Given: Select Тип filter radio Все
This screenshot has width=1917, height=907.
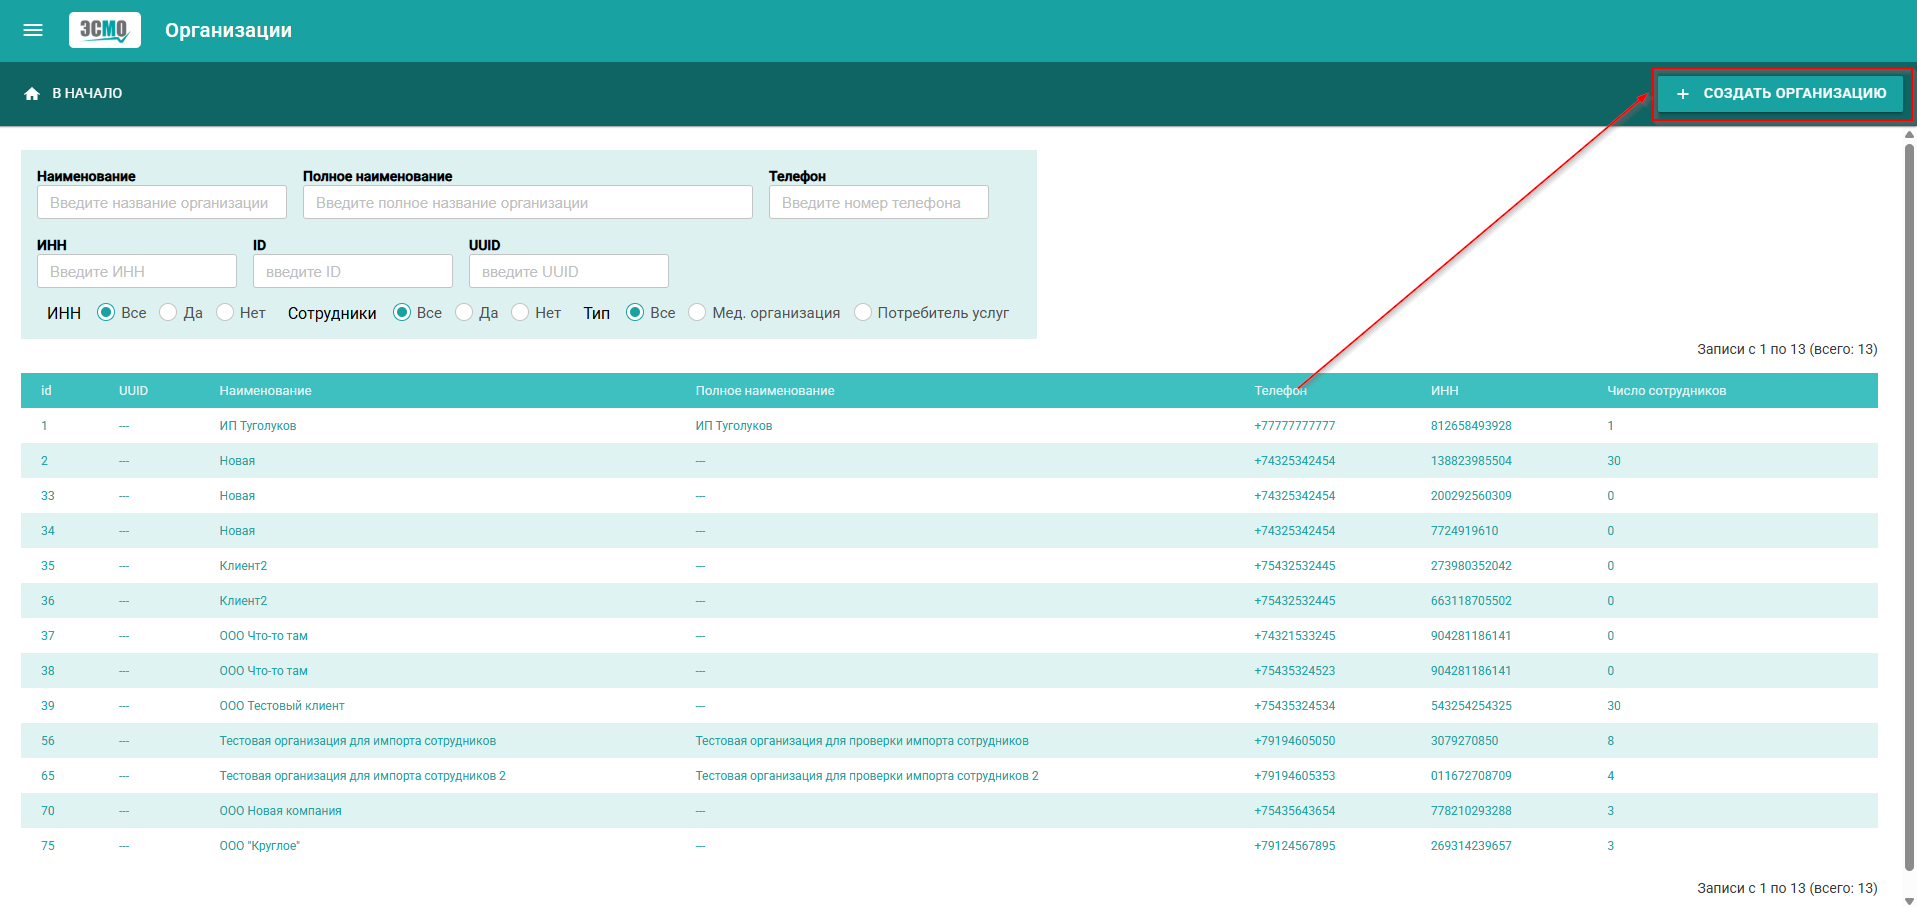Looking at the screenshot, I should pyautogui.click(x=635, y=312).
